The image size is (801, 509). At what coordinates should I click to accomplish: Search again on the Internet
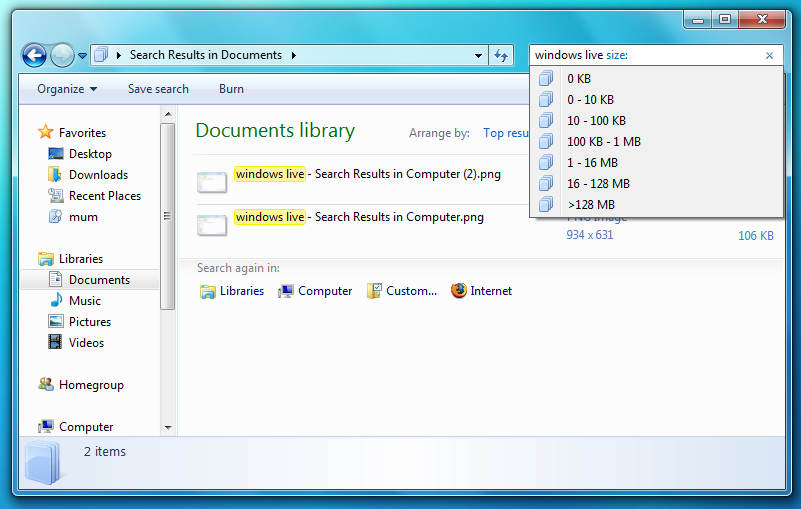tap(481, 291)
